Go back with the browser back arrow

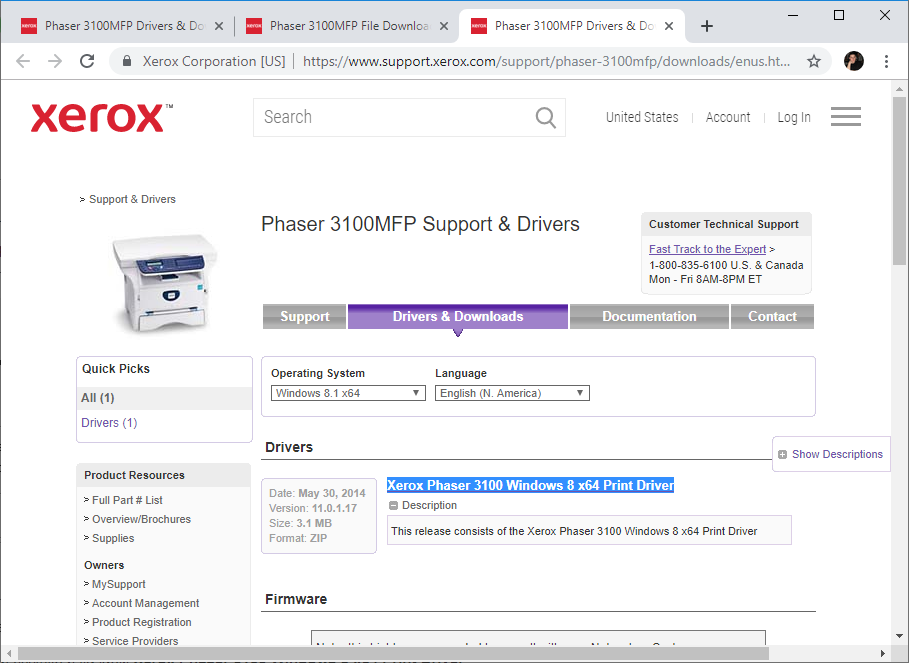[x=23, y=61]
